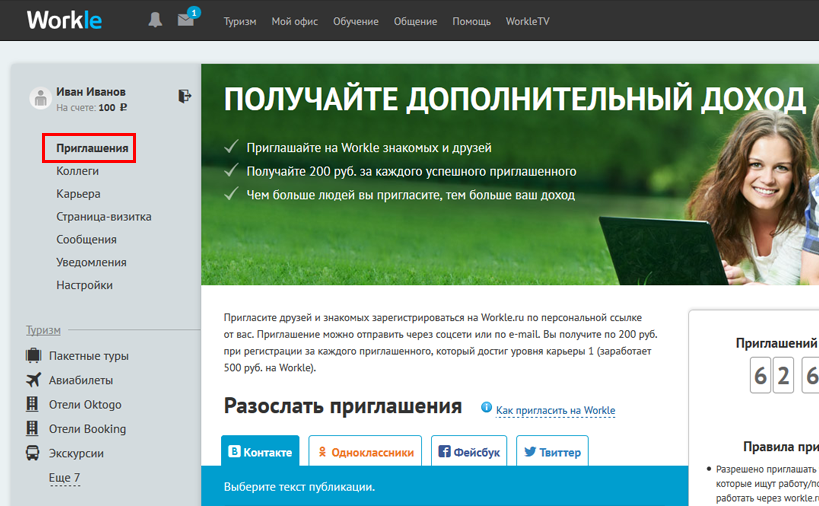Switch to the Фейсбук tab

click(x=469, y=451)
